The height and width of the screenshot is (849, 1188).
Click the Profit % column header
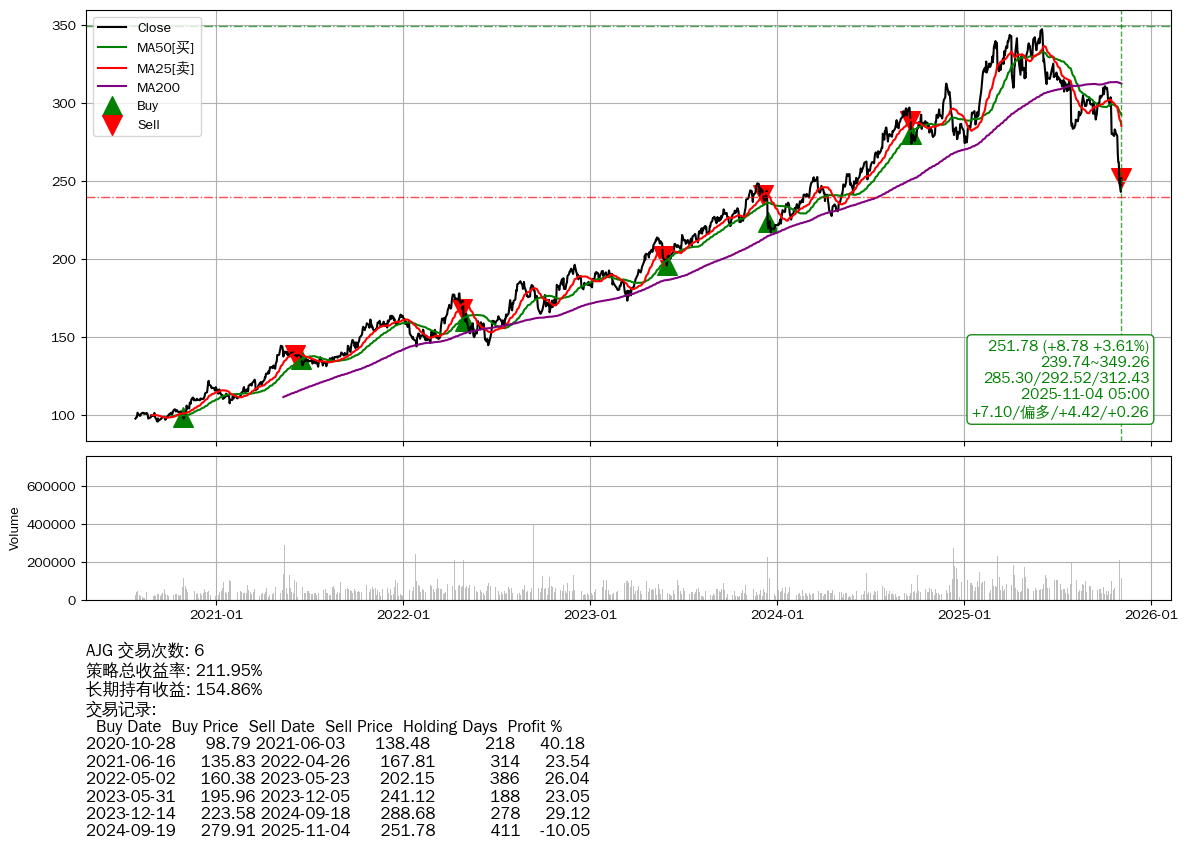point(534,726)
